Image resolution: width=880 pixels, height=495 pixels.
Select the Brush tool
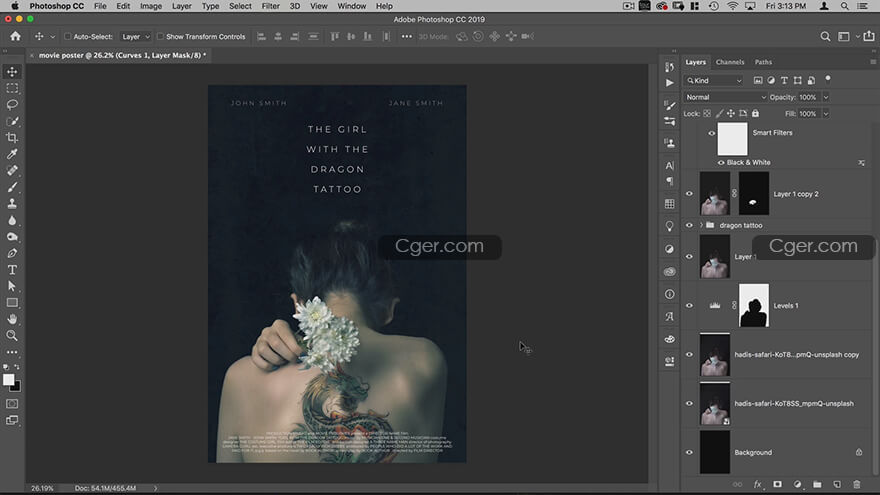click(12, 187)
